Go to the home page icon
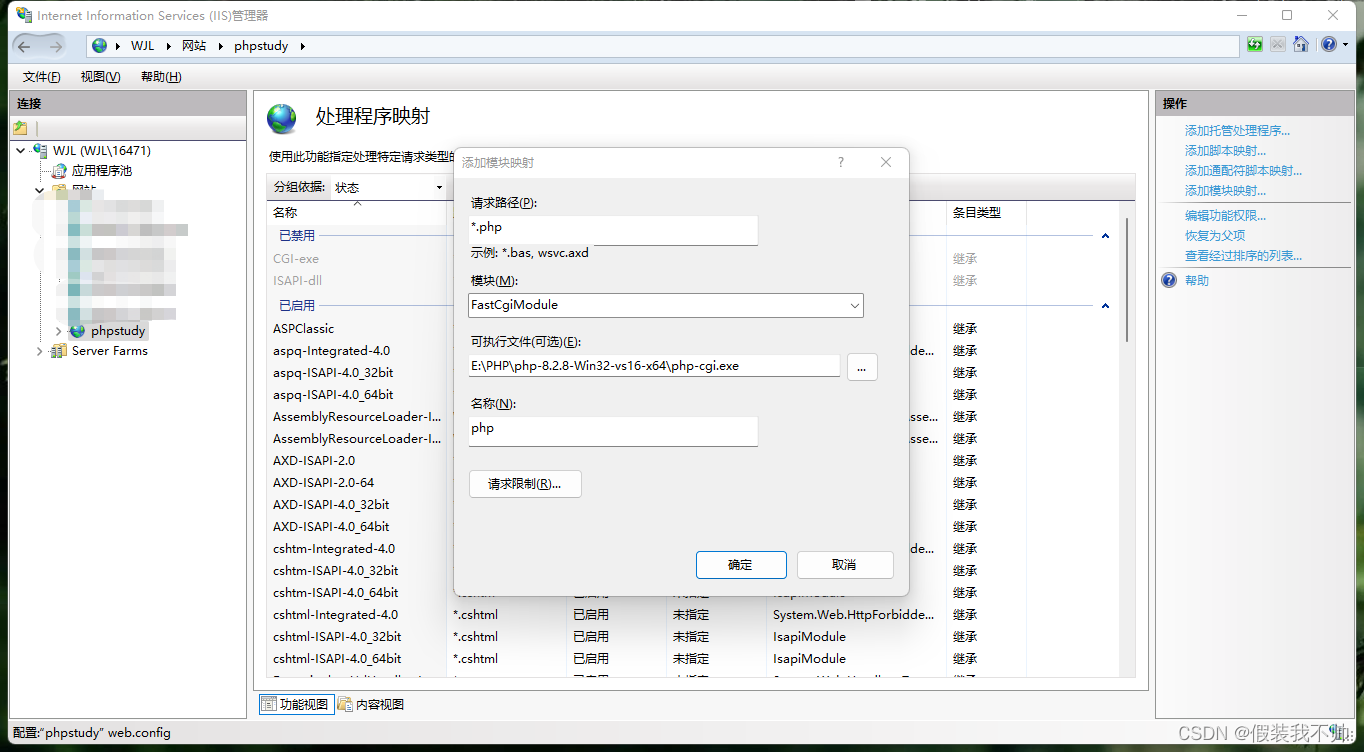Screen dimensions: 1364x752 click(x=1301, y=45)
